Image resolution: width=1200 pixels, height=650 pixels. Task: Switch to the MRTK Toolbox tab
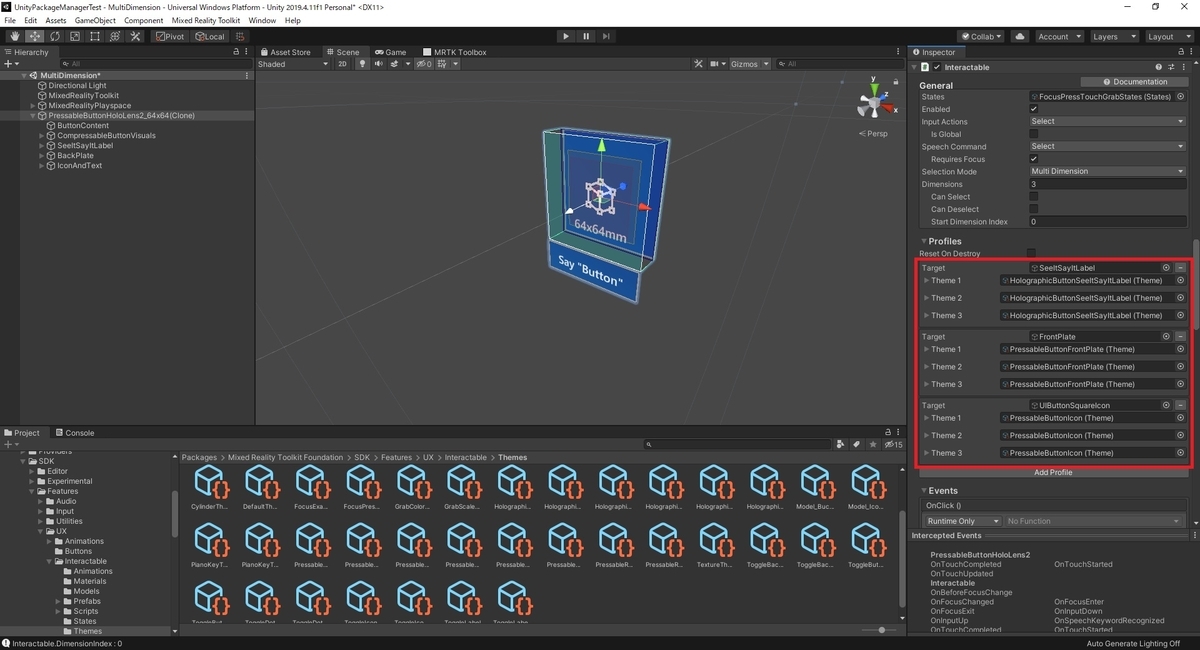click(x=455, y=52)
